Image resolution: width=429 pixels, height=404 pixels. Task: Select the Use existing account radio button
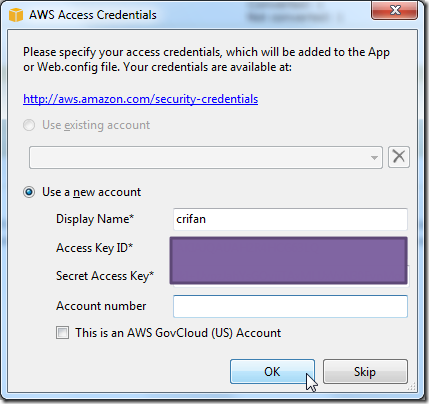click(x=29, y=125)
